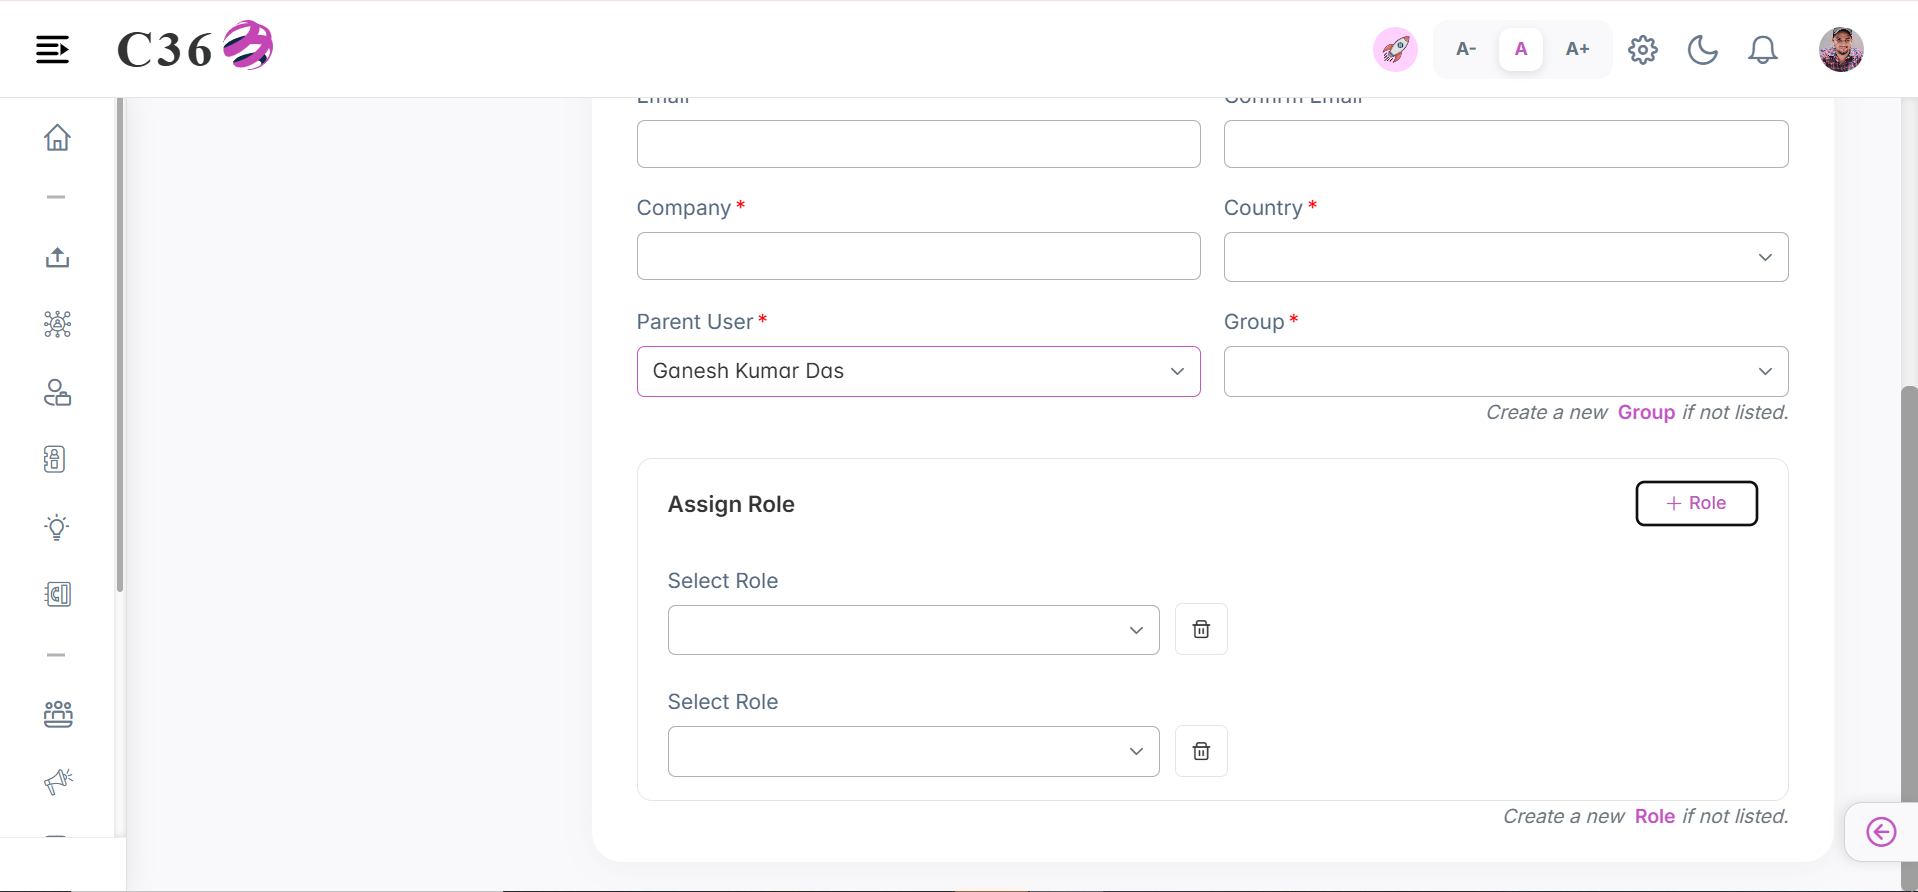1918x892 pixels.
Task: Open the team group icon in sidebar
Action: pos(58,714)
